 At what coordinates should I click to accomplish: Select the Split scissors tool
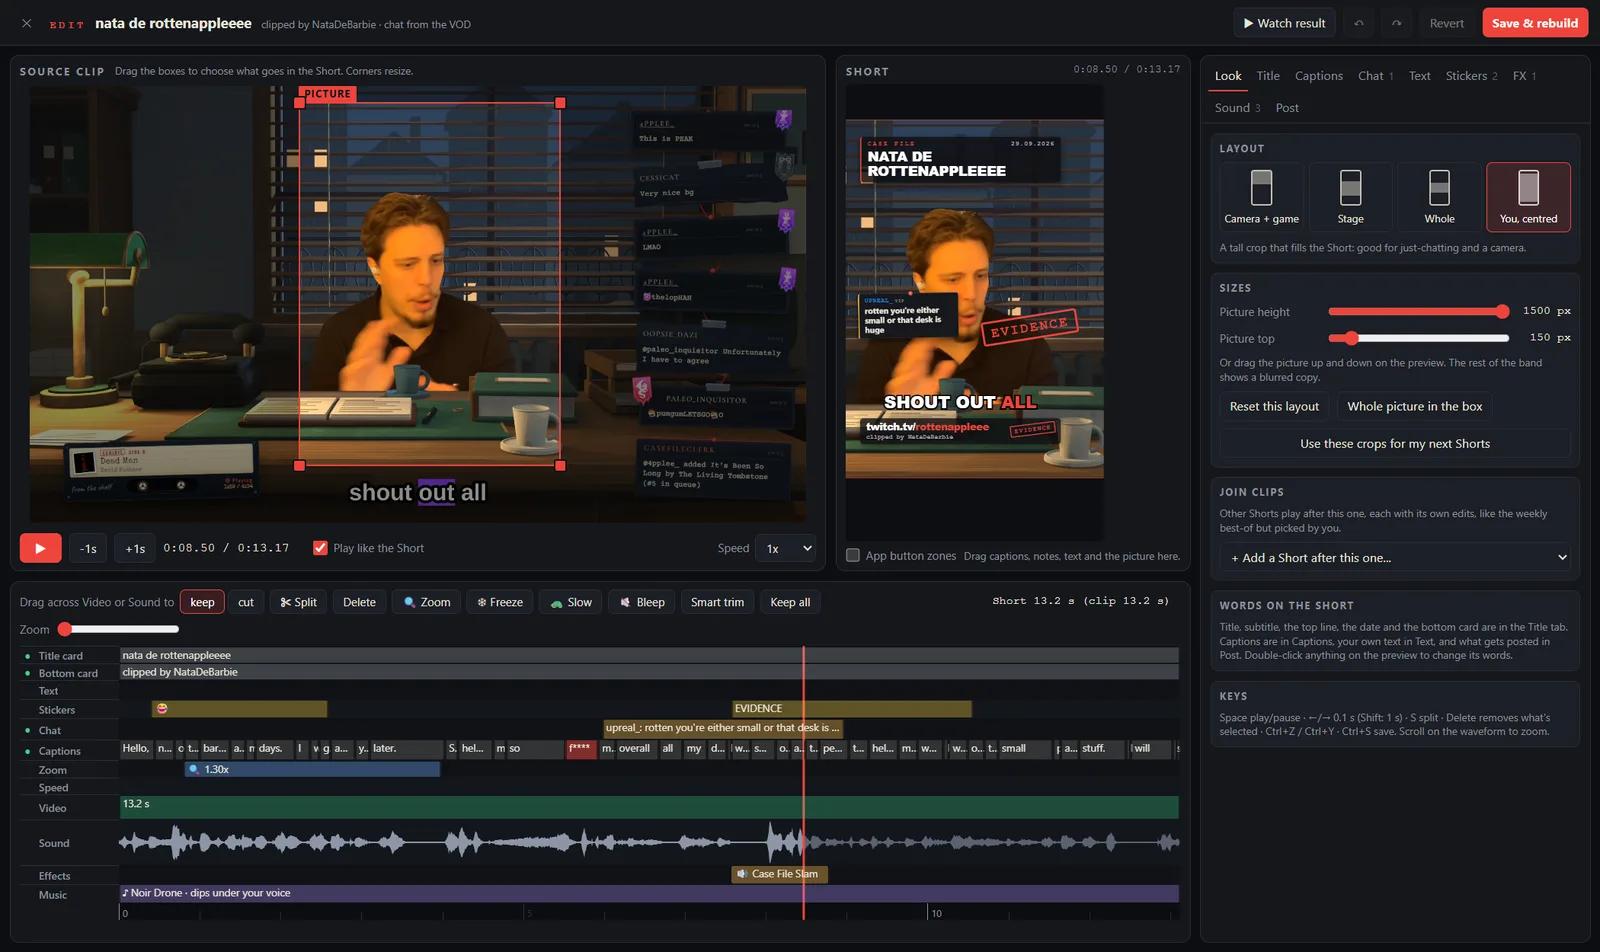(x=298, y=602)
